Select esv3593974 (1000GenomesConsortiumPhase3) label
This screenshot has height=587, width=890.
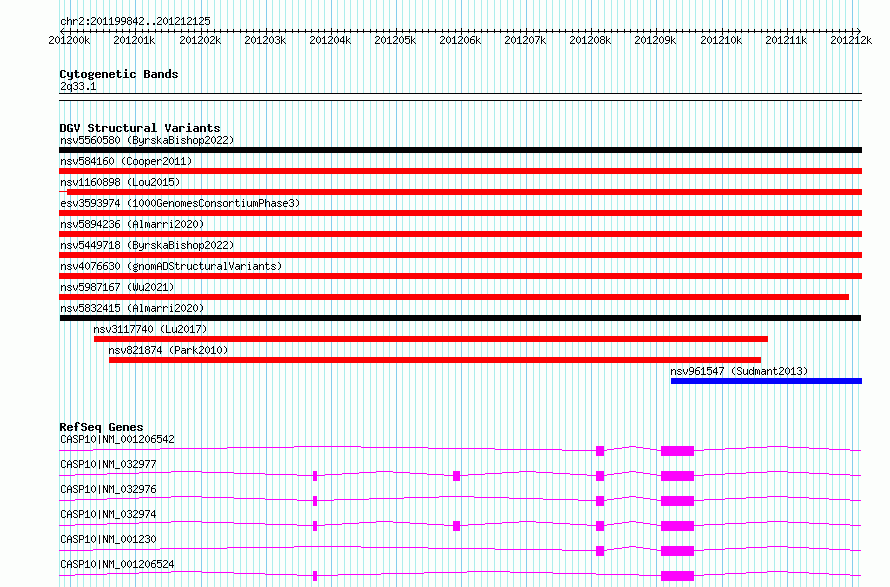coord(180,203)
